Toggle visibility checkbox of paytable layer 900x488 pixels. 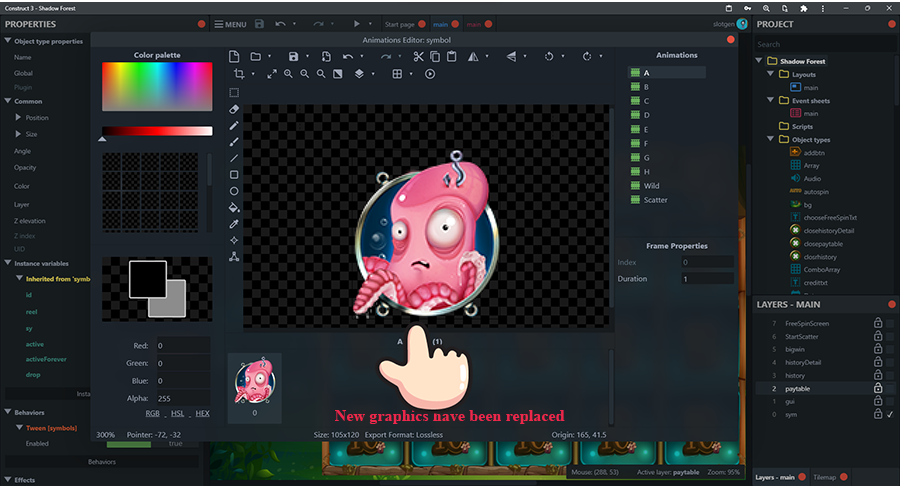click(890, 389)
